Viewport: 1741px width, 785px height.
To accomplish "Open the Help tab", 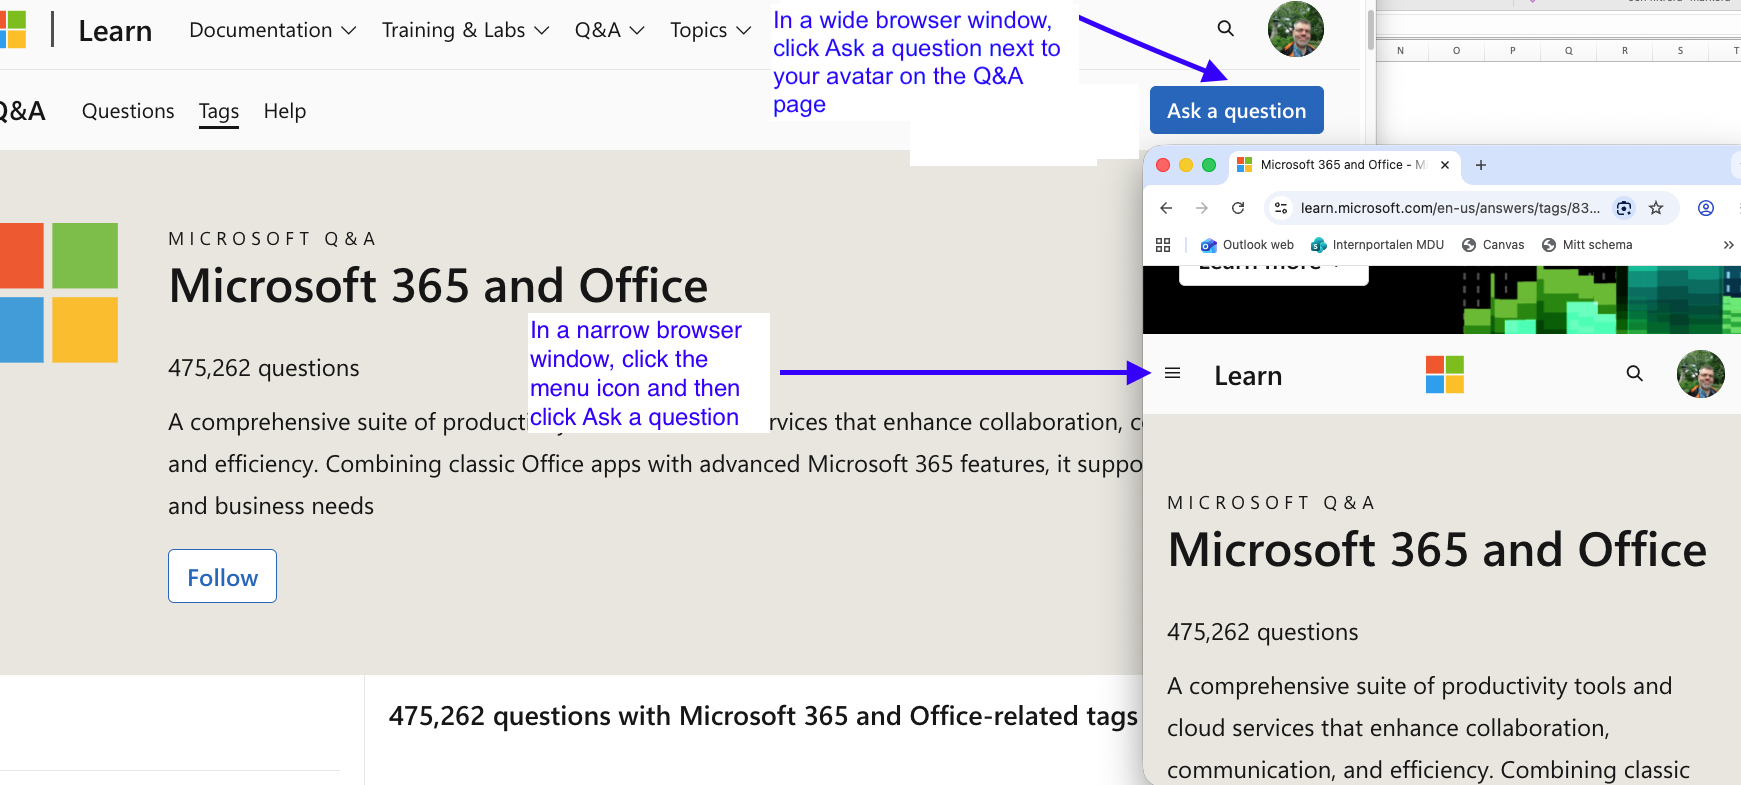I will click(285, 111).
